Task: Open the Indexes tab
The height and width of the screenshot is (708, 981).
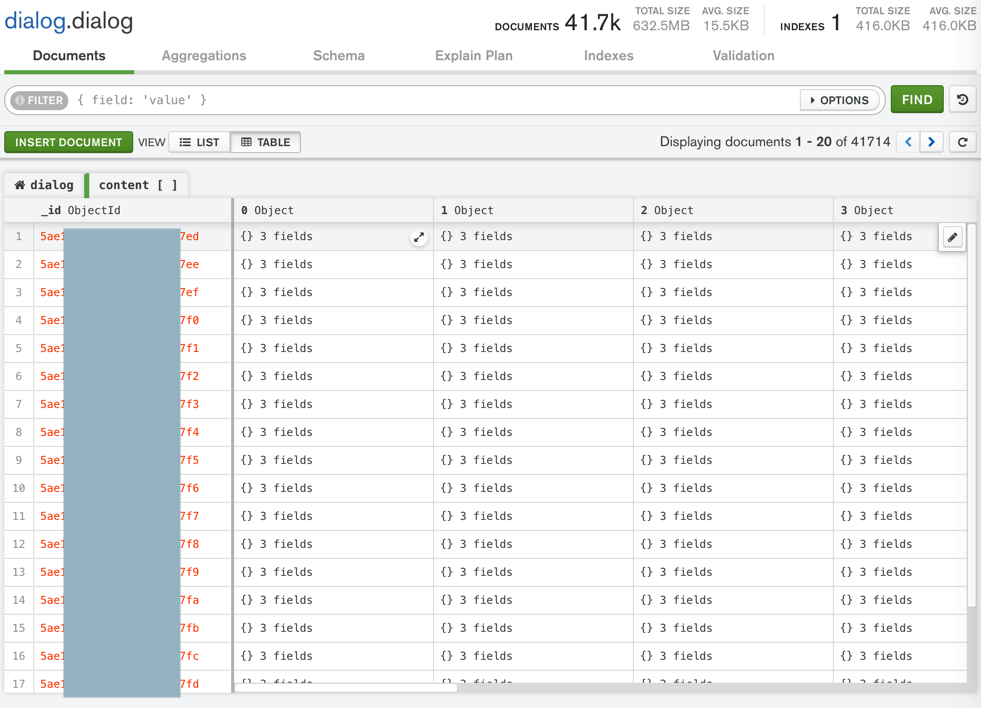Action: click(x=609, y=56)
